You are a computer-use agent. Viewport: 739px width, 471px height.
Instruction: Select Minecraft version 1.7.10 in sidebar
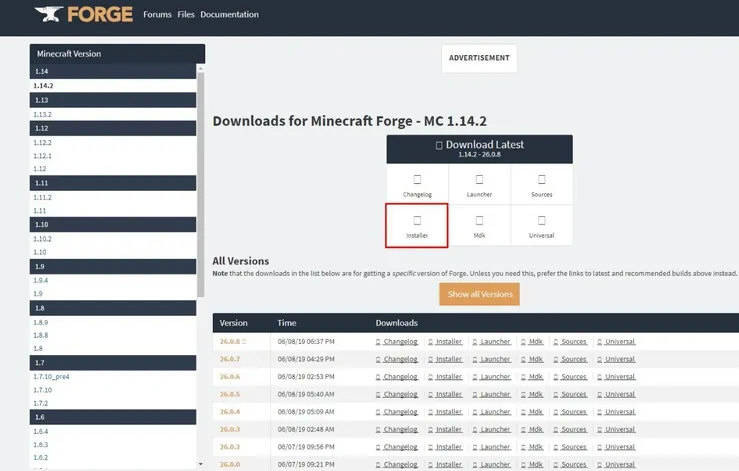point(42,390)
